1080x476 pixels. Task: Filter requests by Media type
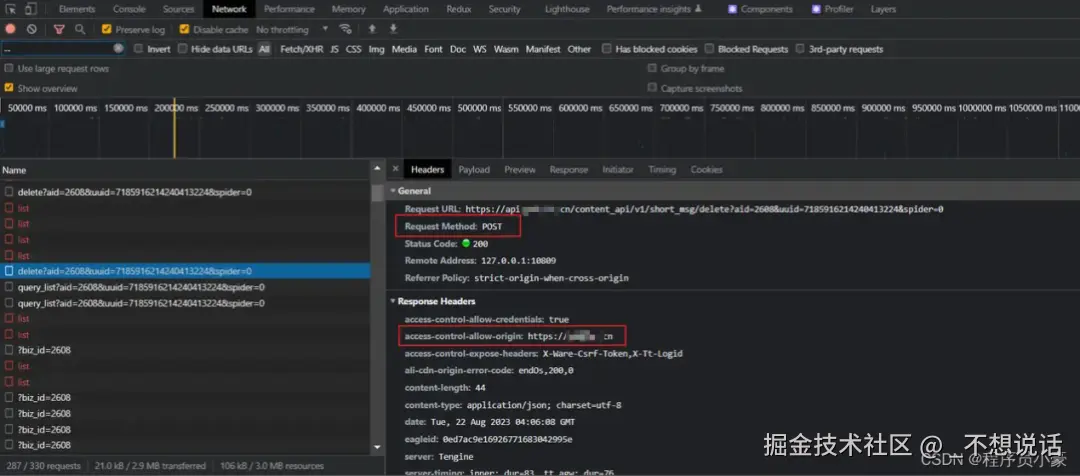click(404, 49)
